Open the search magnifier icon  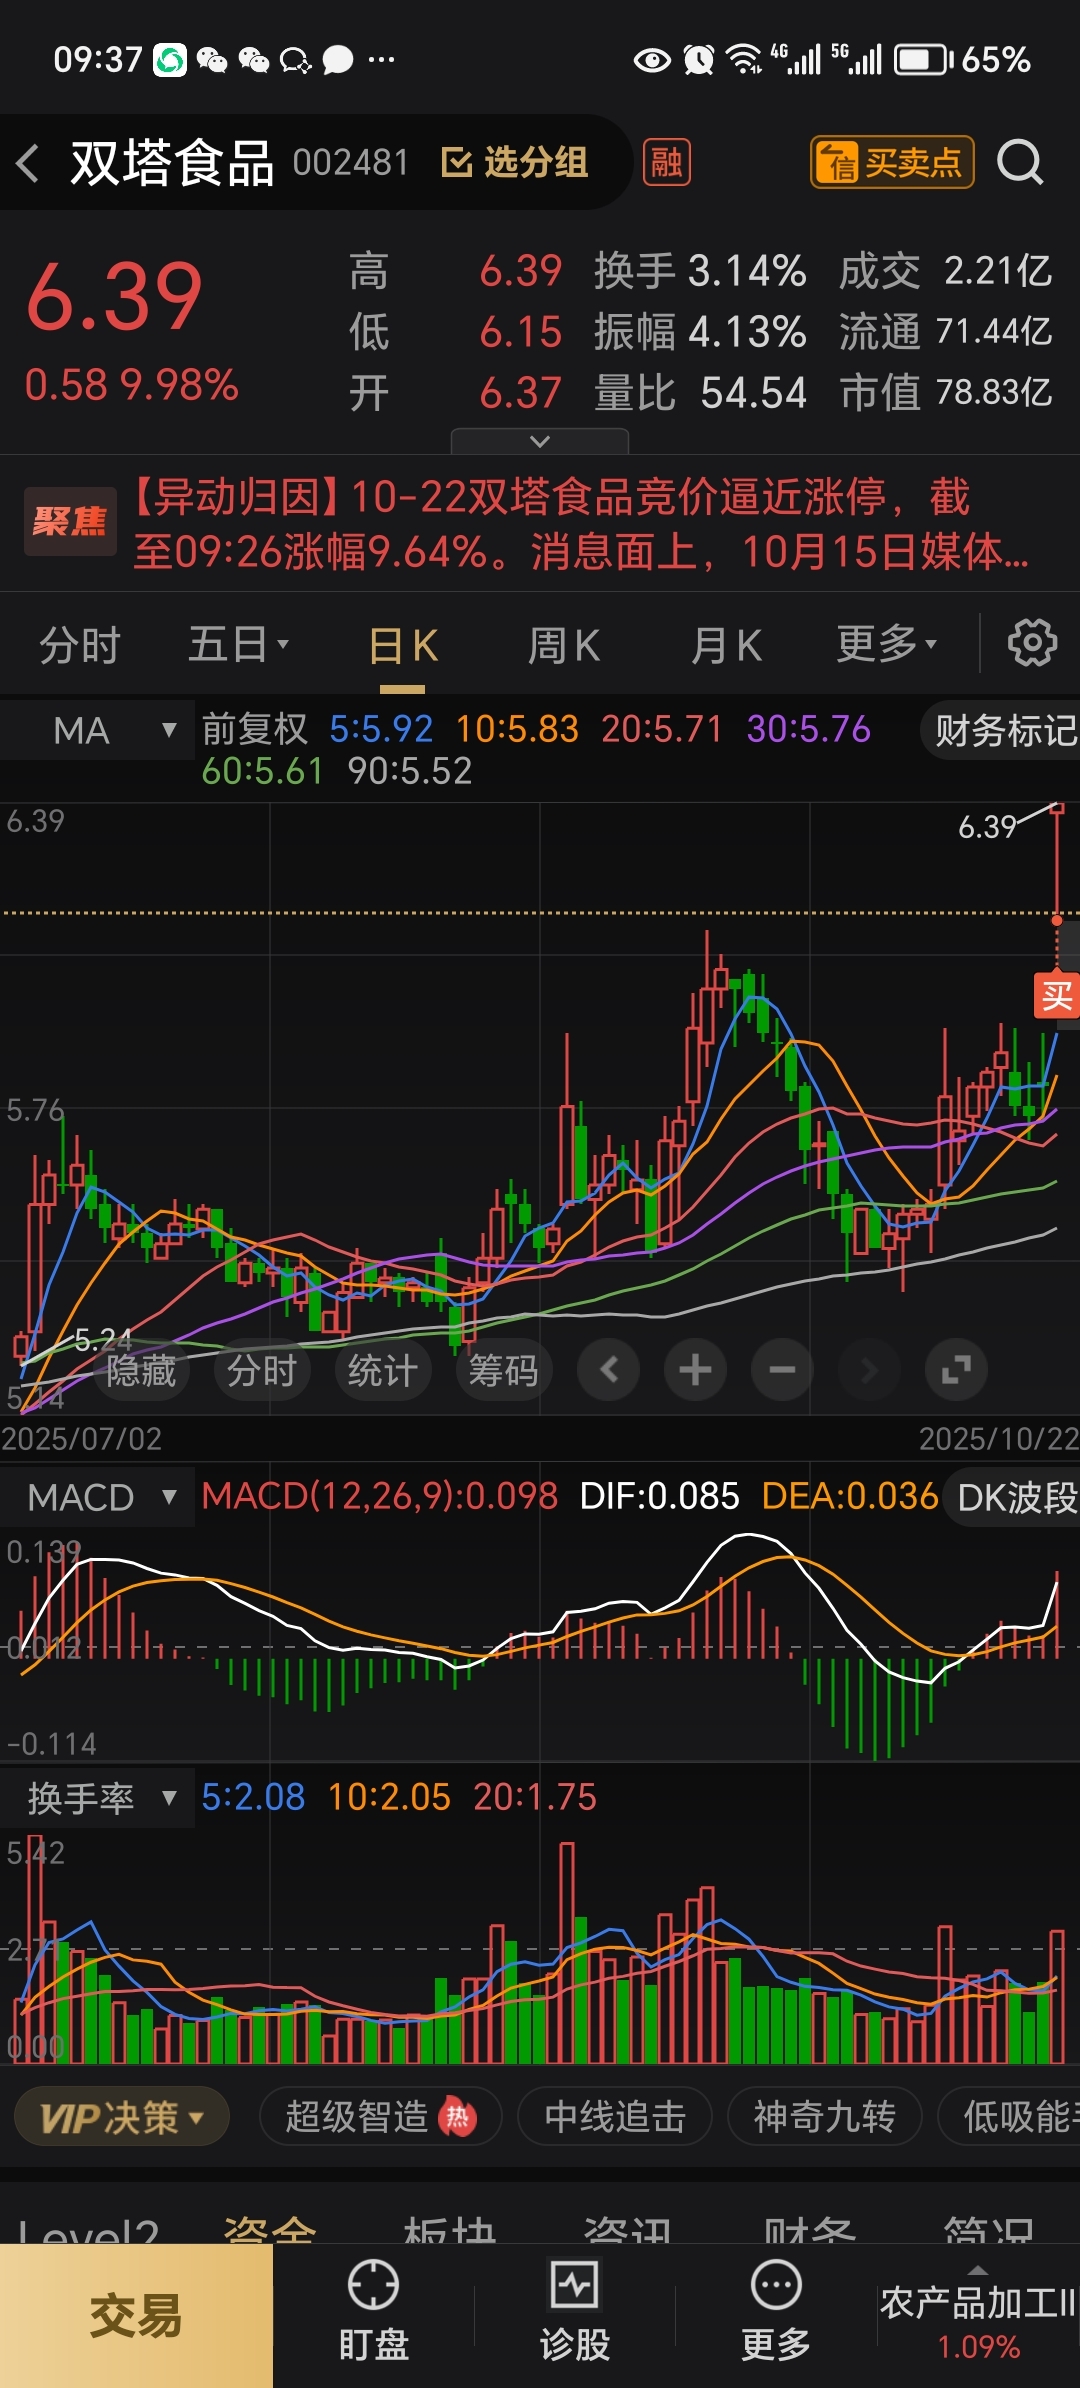tap(1020, 162)
